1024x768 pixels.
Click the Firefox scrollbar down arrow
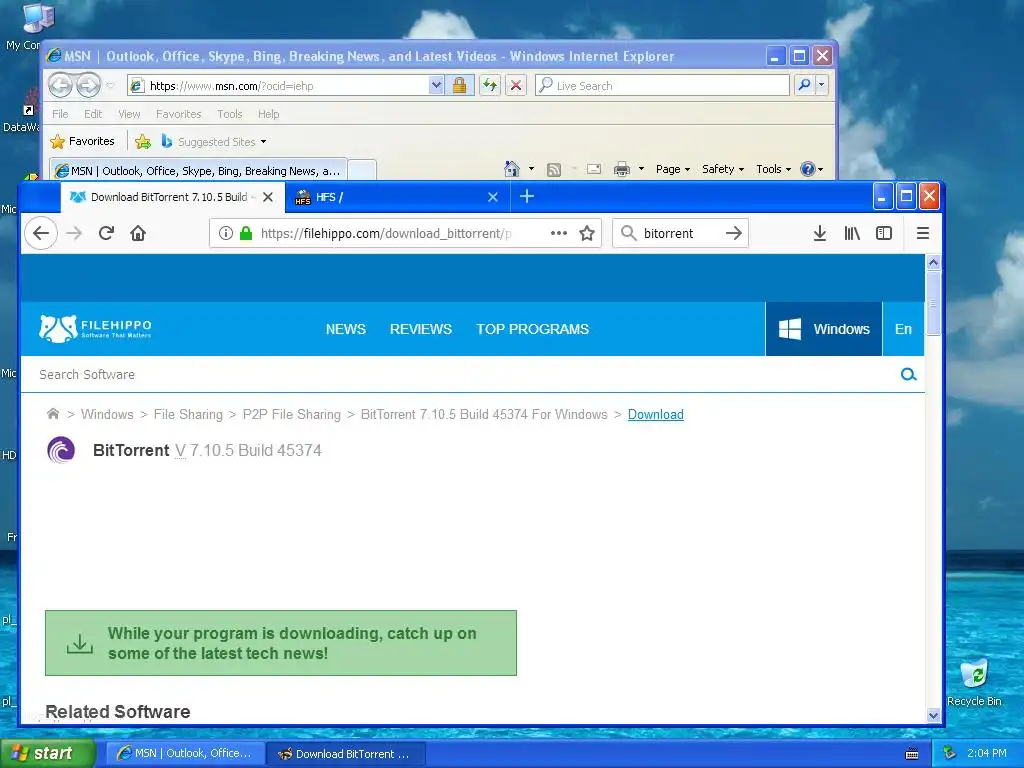point(933,715)
